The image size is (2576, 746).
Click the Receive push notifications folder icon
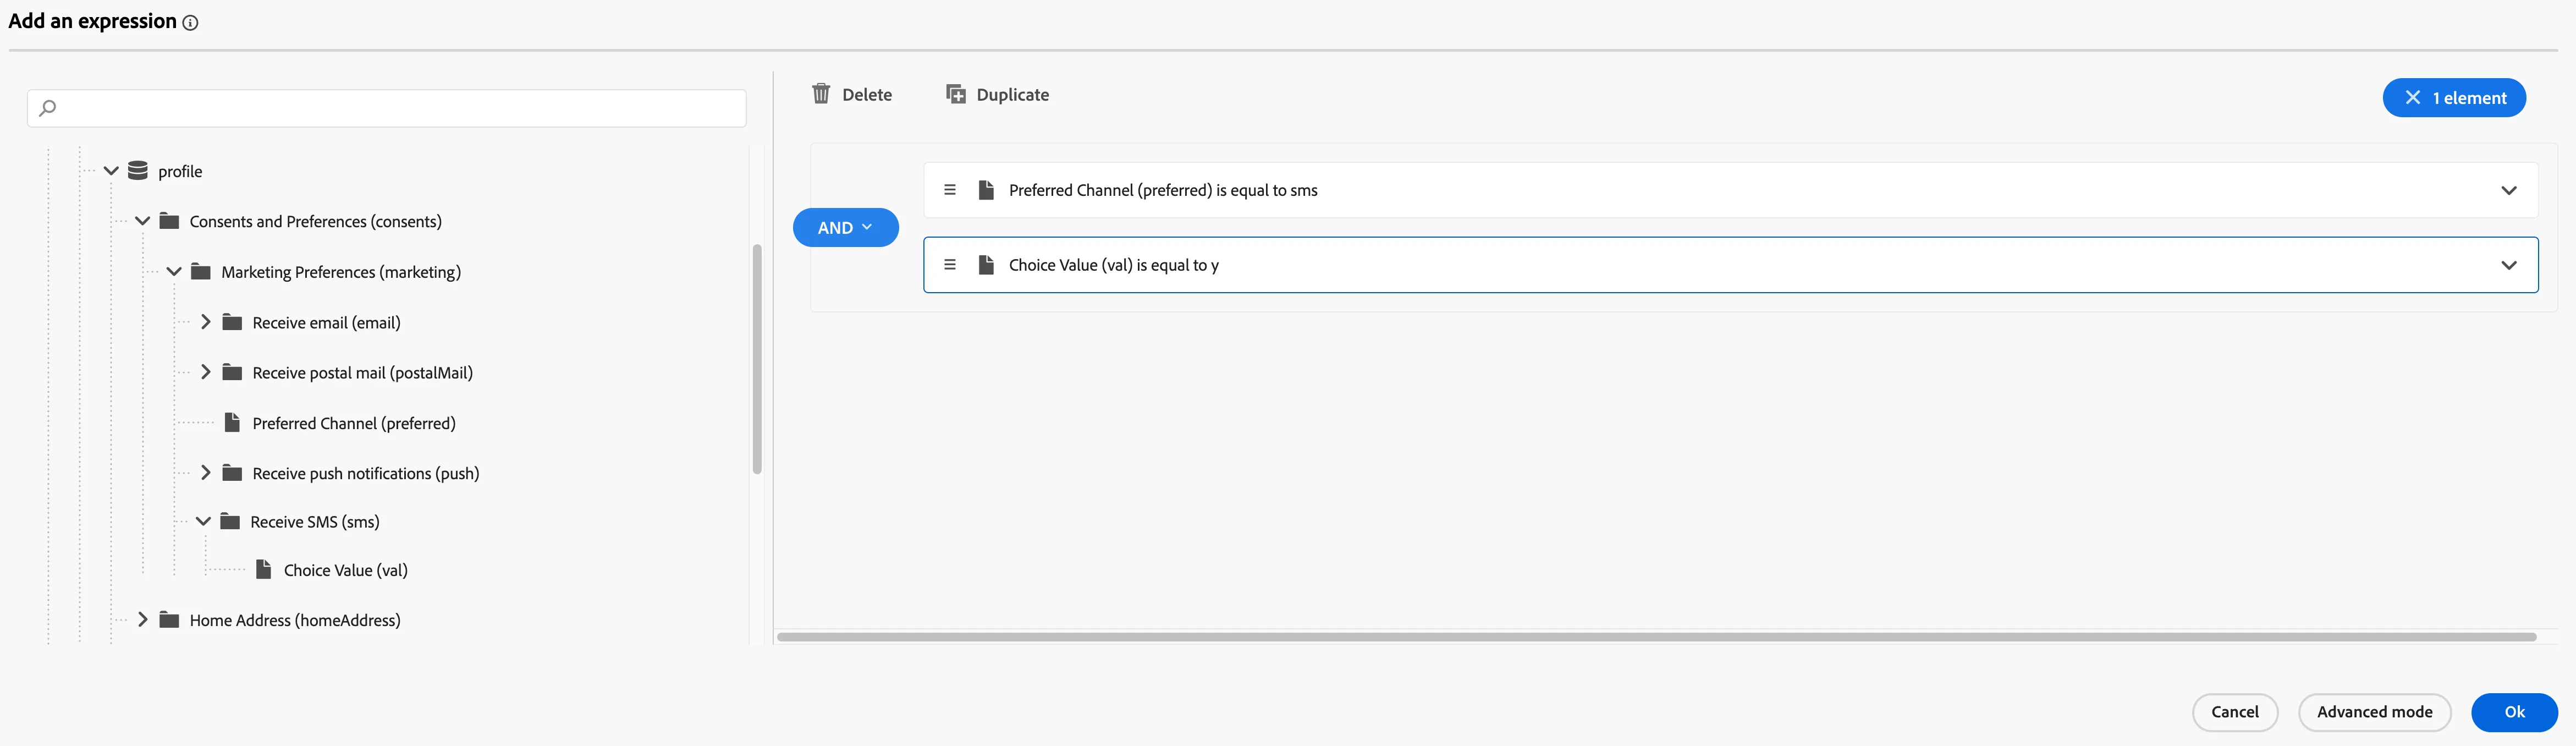pos(232,473)
